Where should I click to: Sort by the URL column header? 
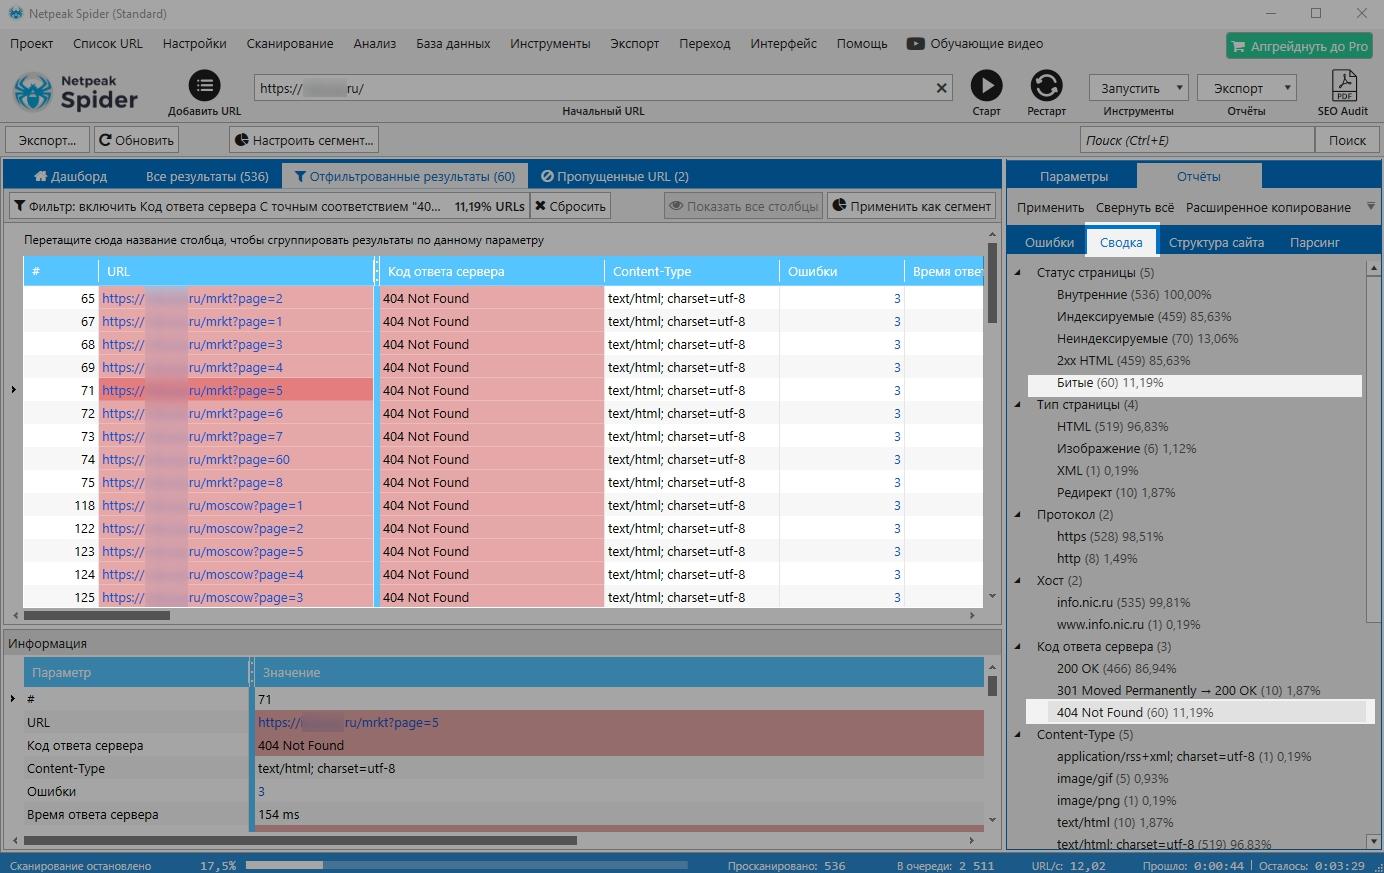[236, 271]
